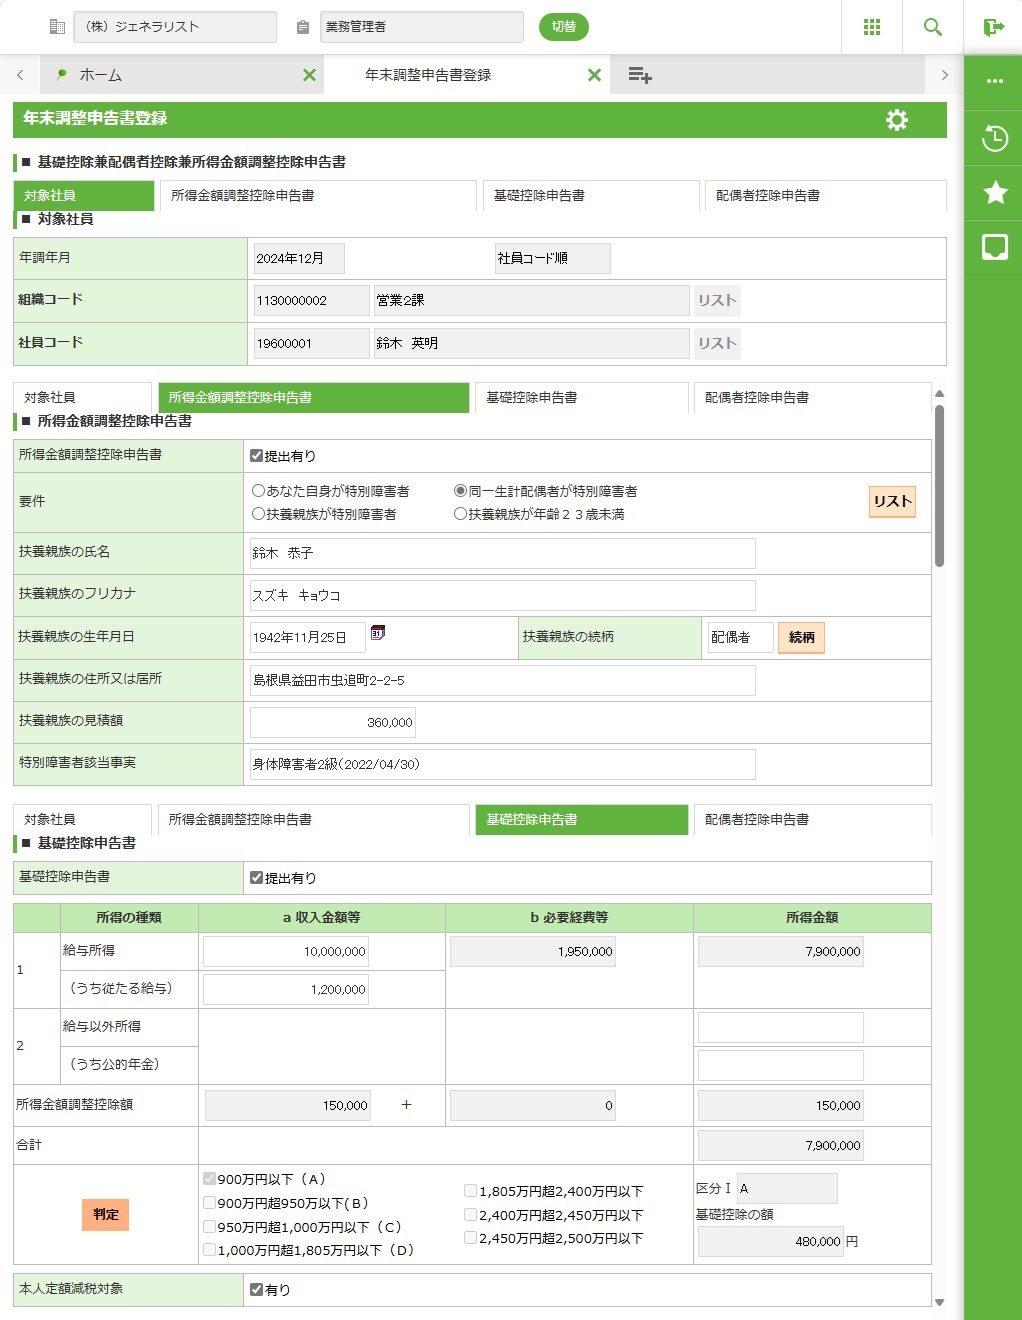Click the search magnifier icon
Viewport: 1022px width, 1320px height.
coord(932,27)
